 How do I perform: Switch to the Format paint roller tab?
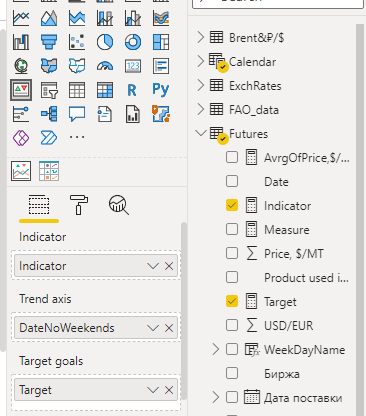click(x=79, y=205)
